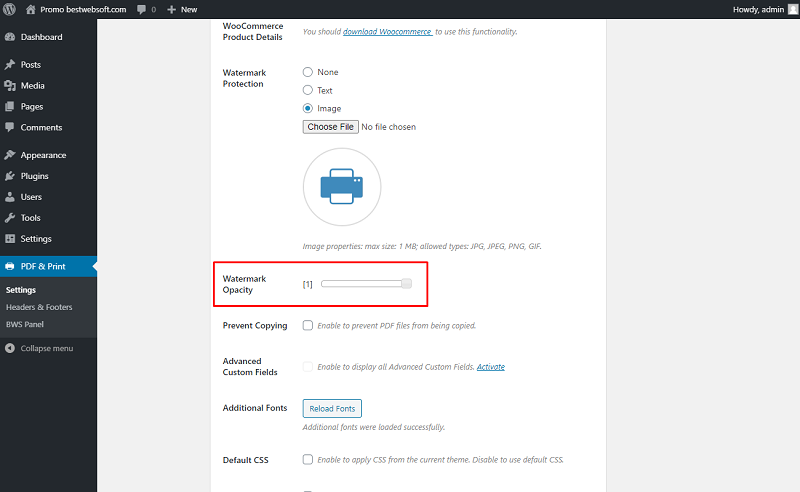Click "Additional fonts were loaded successfully" text

point(373,427)
